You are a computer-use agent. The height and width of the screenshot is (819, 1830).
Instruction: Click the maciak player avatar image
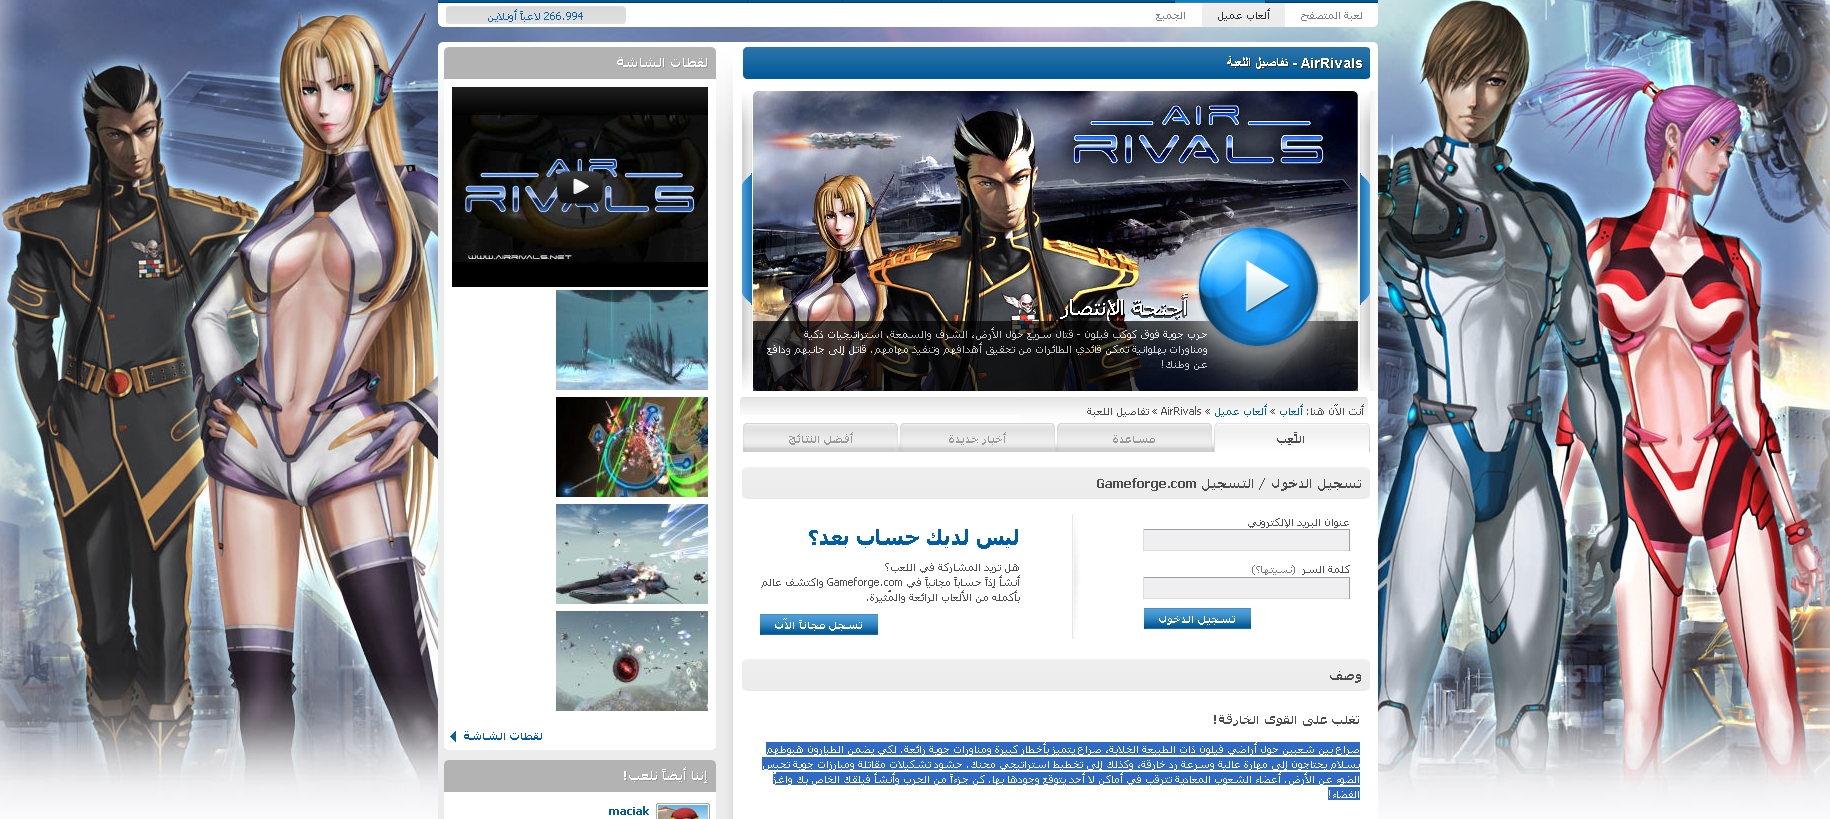click(683, 811)
